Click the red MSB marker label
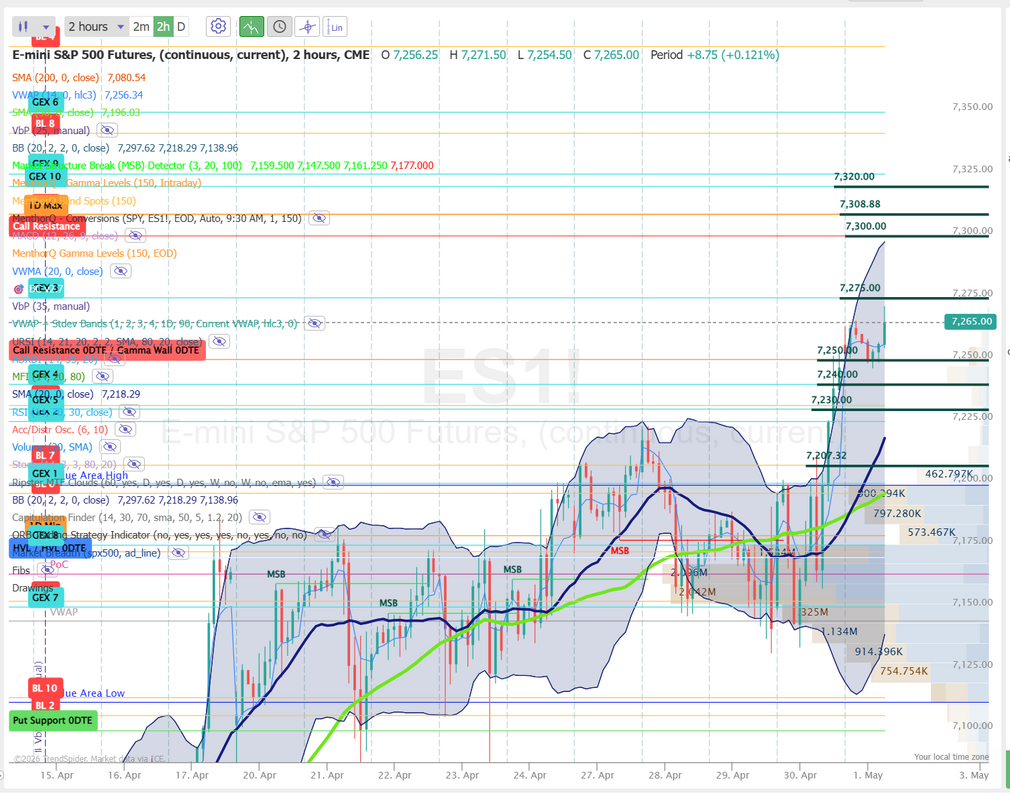This screenshot has height=800, width=1010. [x=620, y=551]
